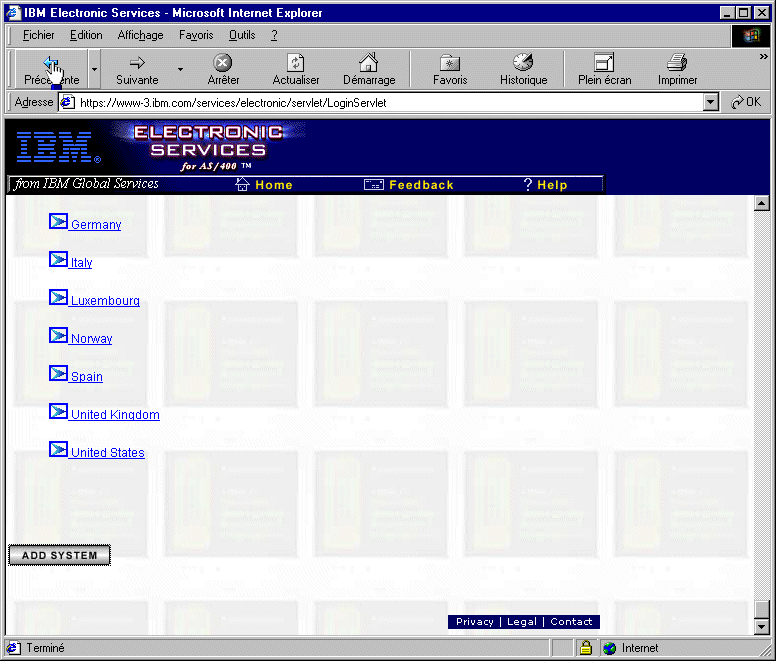Screen dimensions: 776x661
Task: Click the ADD SYSTEM button
Action: click(59, 555)
